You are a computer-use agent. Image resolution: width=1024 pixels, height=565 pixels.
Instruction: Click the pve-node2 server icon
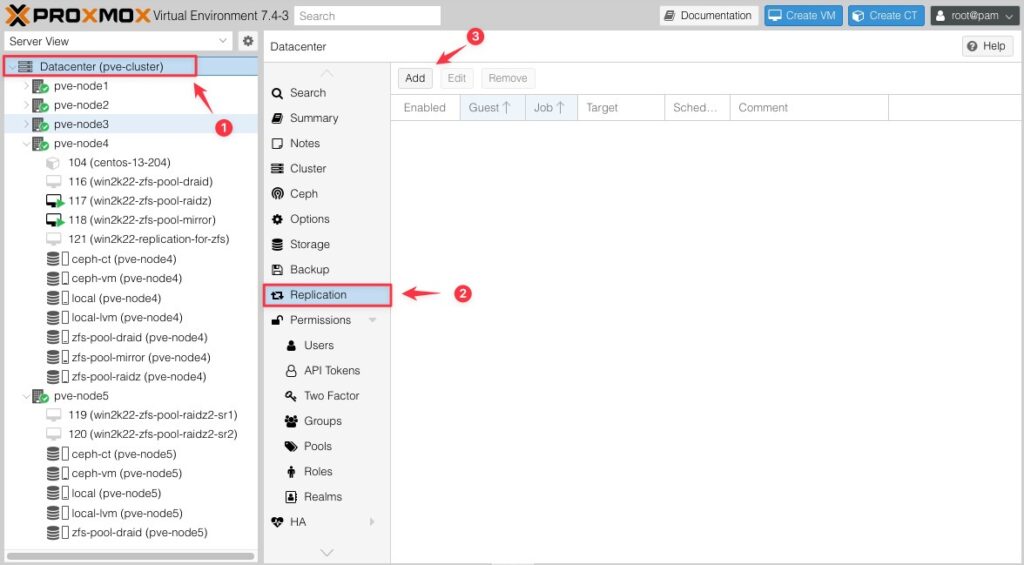click(x=40, y=105)
